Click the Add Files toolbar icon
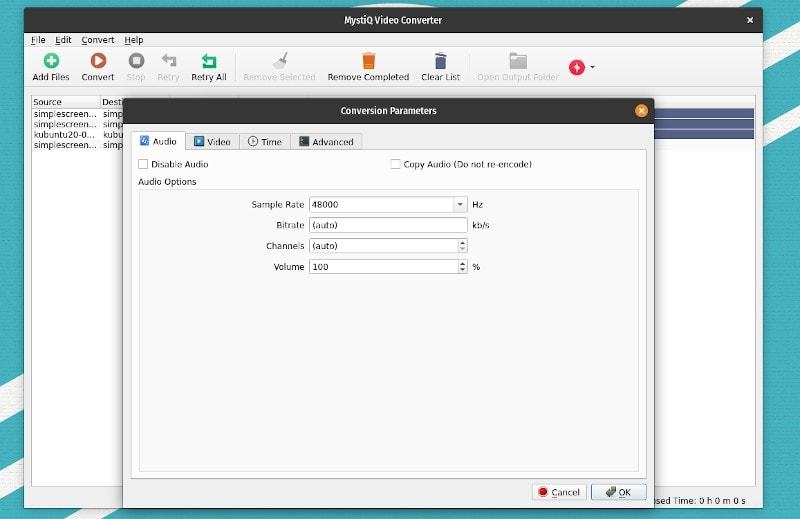The height and width of the screenshot is (519, 800). (51, 62)
